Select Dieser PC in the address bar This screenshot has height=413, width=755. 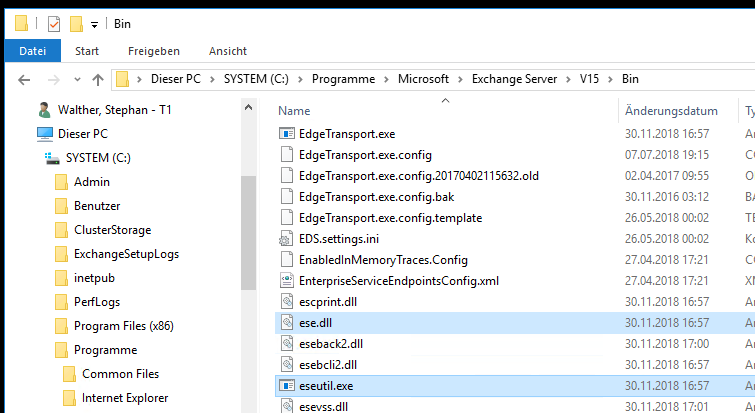click(x=176, y=79)
